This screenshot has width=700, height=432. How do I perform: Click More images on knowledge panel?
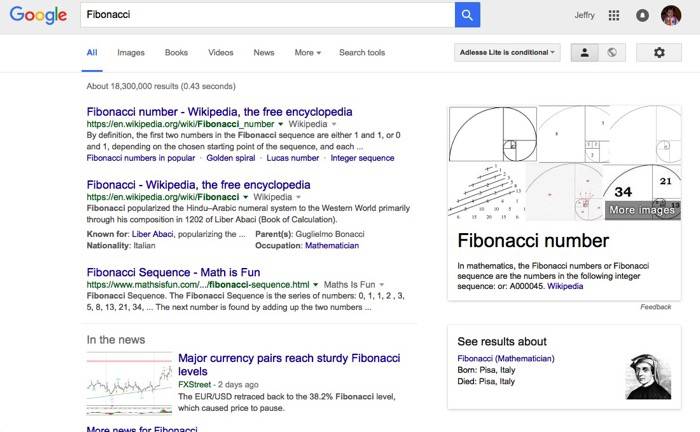pyautogui.click(x=643, y=210)
